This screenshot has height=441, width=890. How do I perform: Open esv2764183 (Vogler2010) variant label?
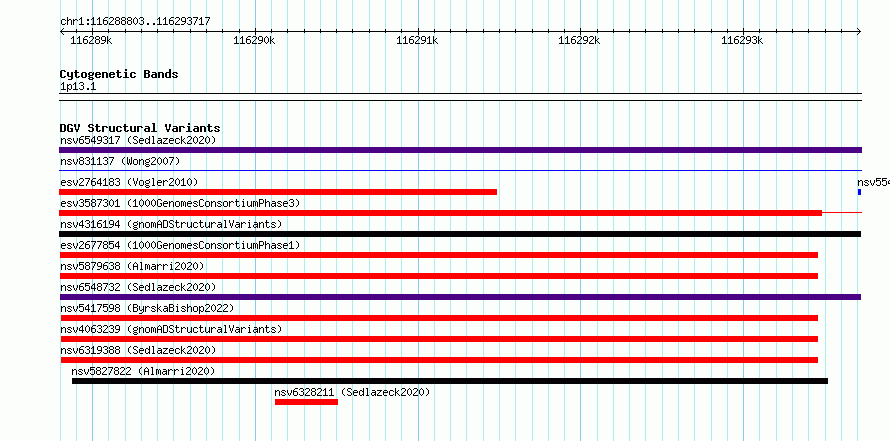[129, 182]
